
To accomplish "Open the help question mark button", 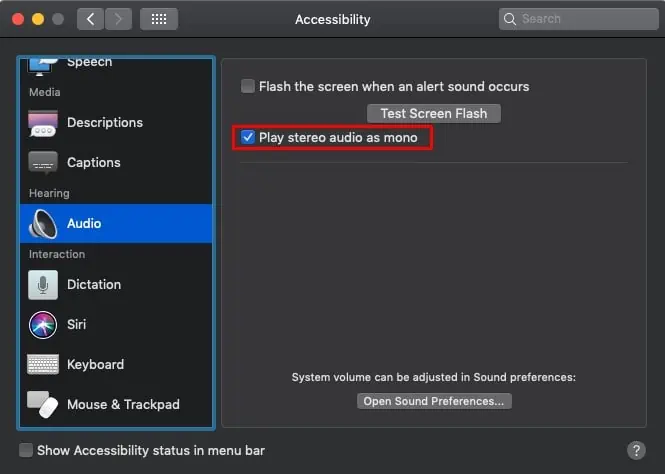I will tap(635, 451).
